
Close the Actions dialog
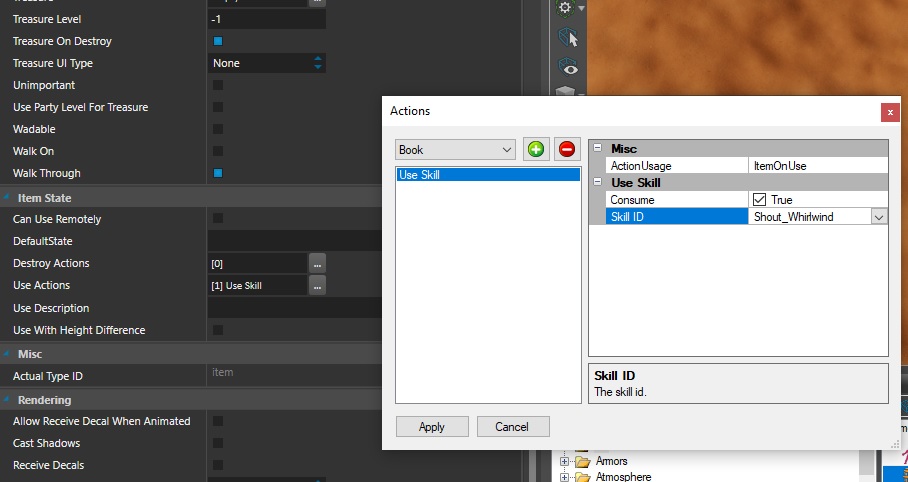(890, 112)
